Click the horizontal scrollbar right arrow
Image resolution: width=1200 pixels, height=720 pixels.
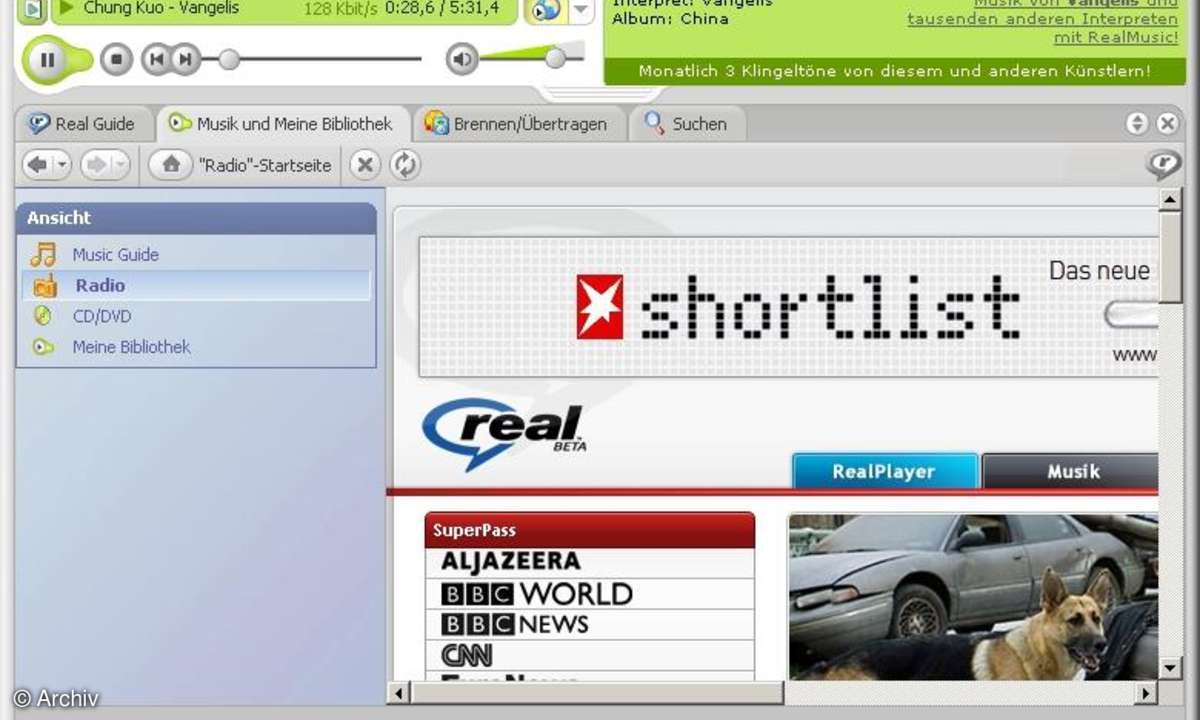click(1146, 692)
